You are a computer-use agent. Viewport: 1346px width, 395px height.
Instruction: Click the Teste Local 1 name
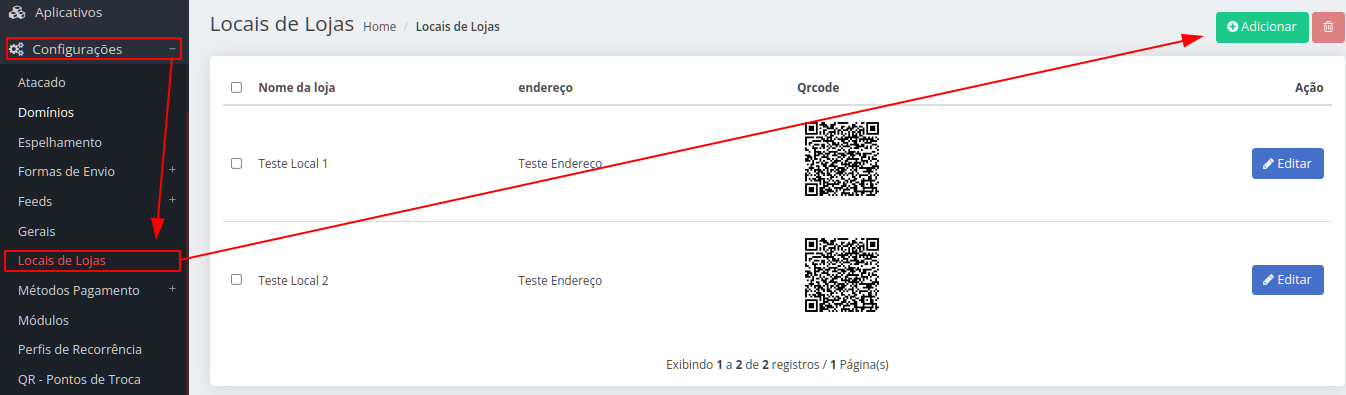pyautogui.click(x=293, y=163)
